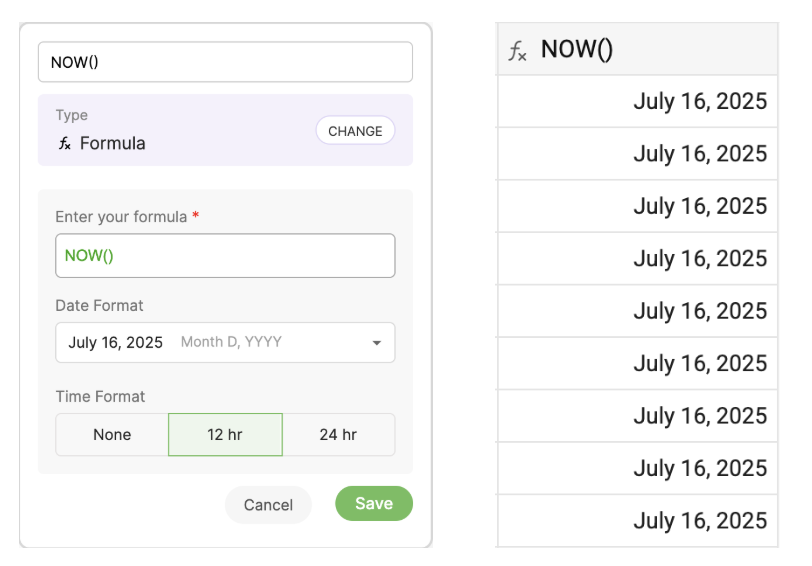Focus the field name input at top

225,62
